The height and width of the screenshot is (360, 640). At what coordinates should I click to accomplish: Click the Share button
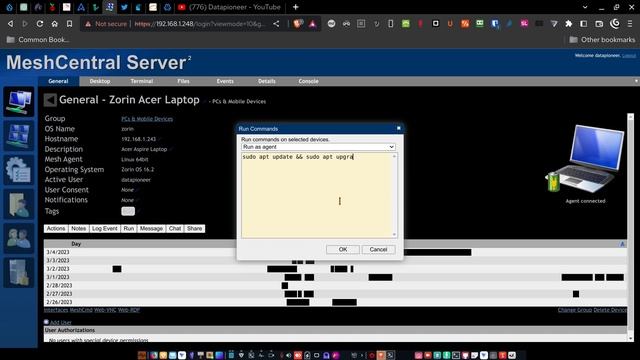[x=195, y=229]
